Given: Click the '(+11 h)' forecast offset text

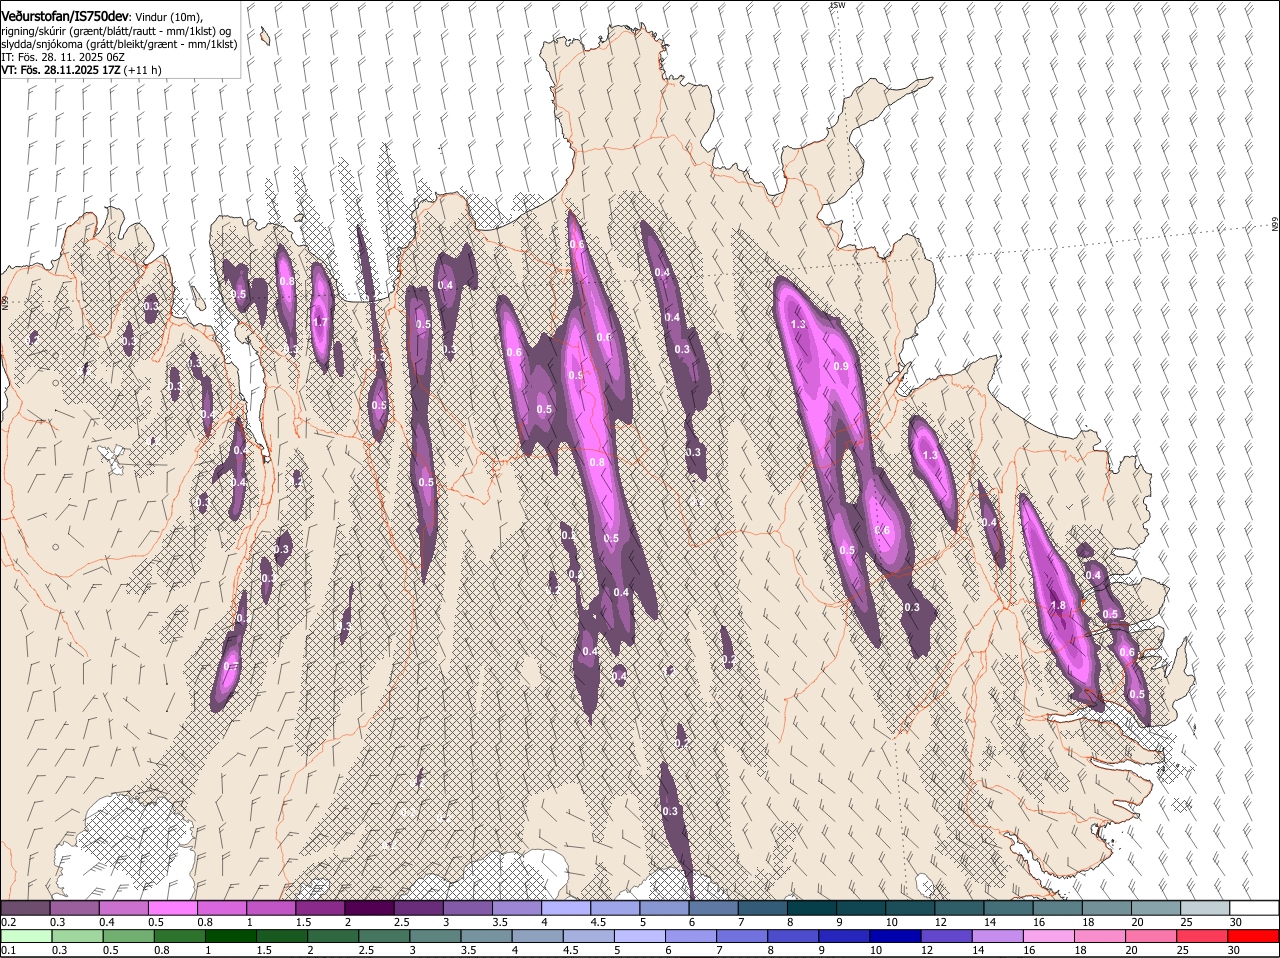Looking at the screenshot, I should pos(144,70).
